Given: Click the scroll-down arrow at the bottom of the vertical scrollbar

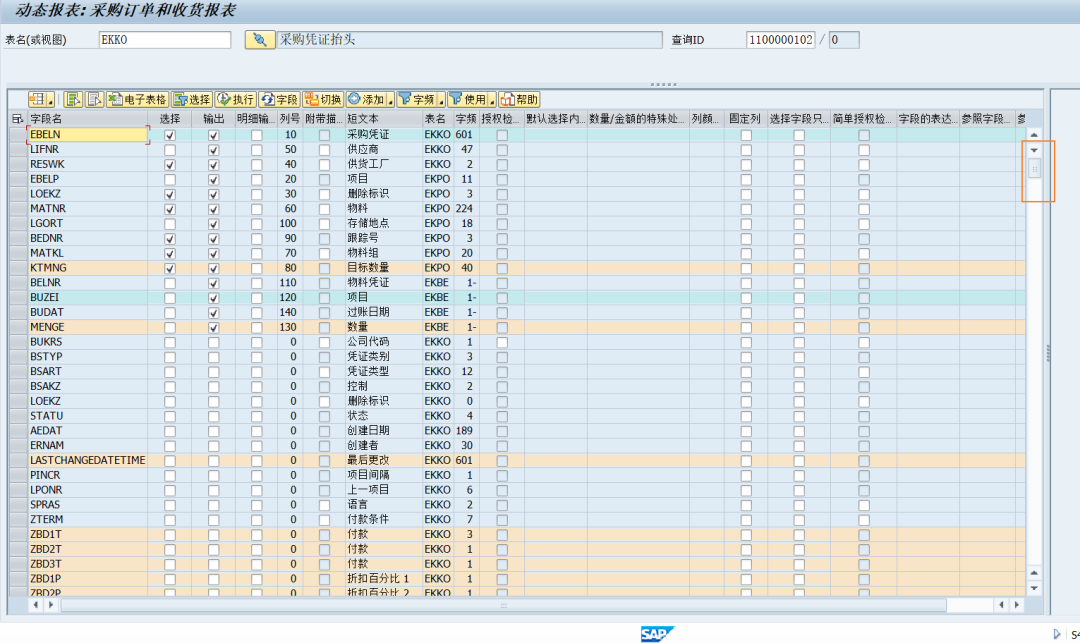Looking at the screenshot, I should tap(1034, 589).
